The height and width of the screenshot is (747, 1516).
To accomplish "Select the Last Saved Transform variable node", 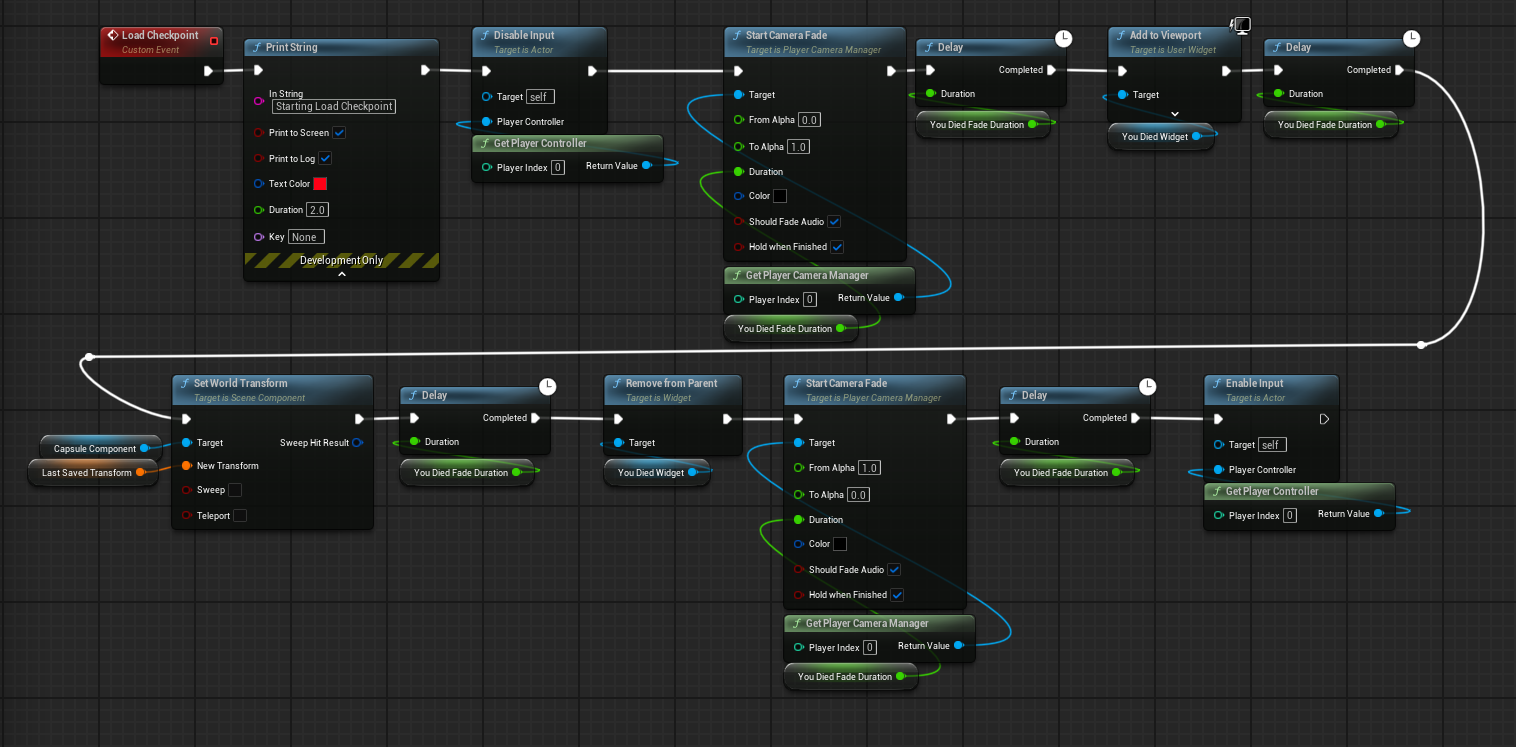I will (94, 472).
